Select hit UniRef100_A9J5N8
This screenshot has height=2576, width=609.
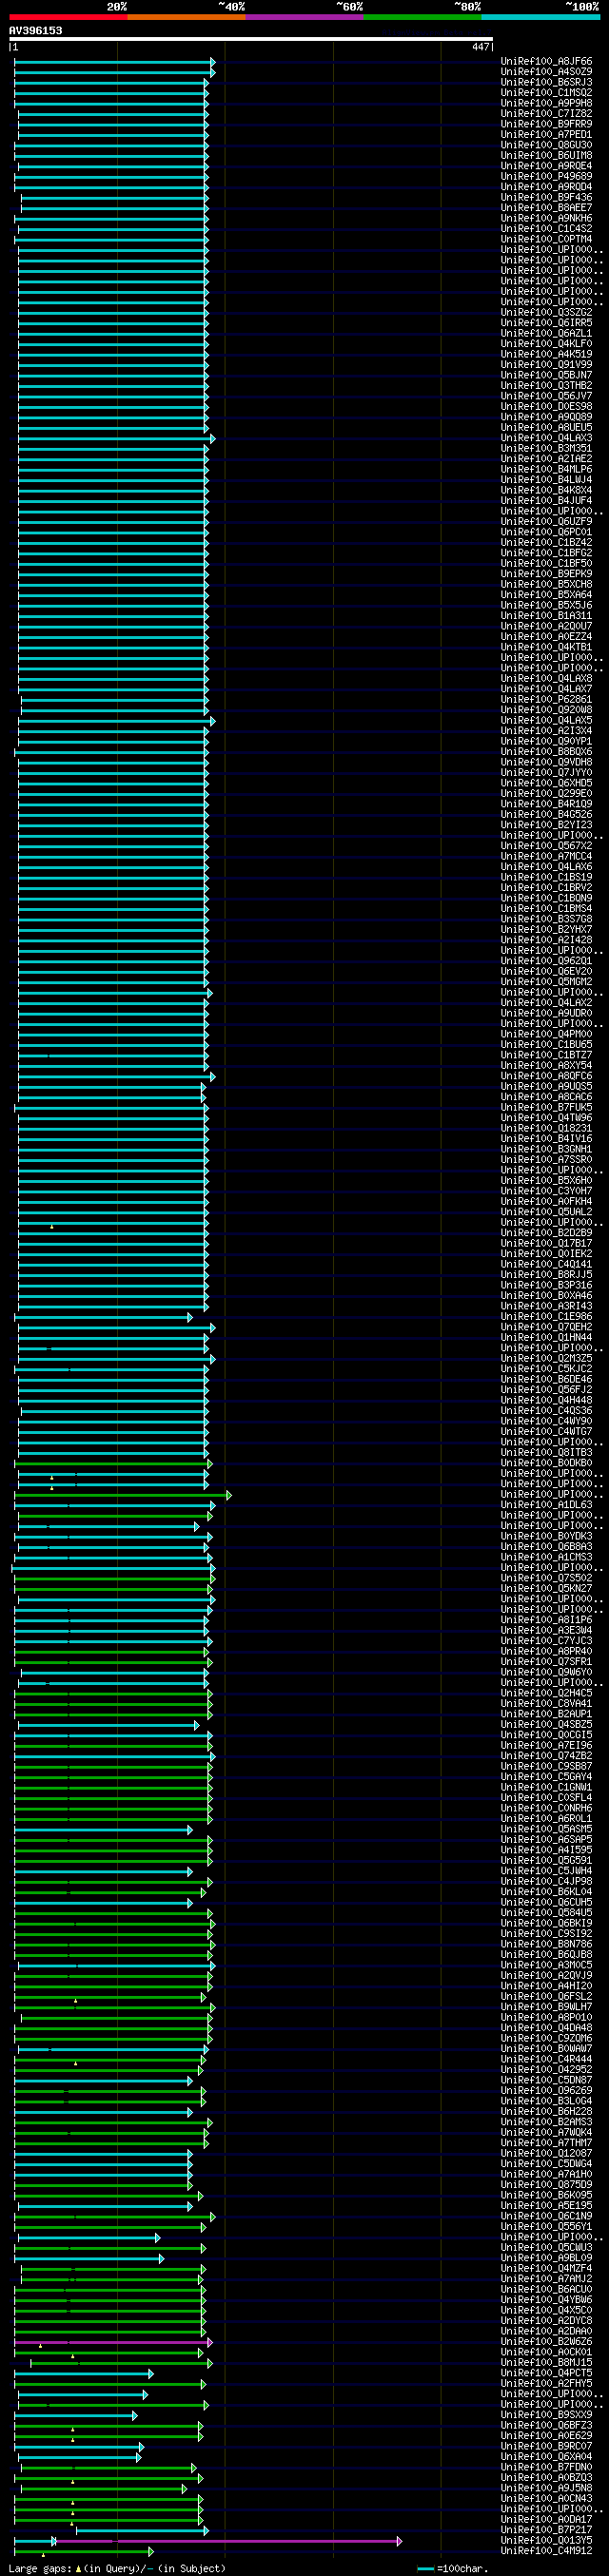point(546,2488)
